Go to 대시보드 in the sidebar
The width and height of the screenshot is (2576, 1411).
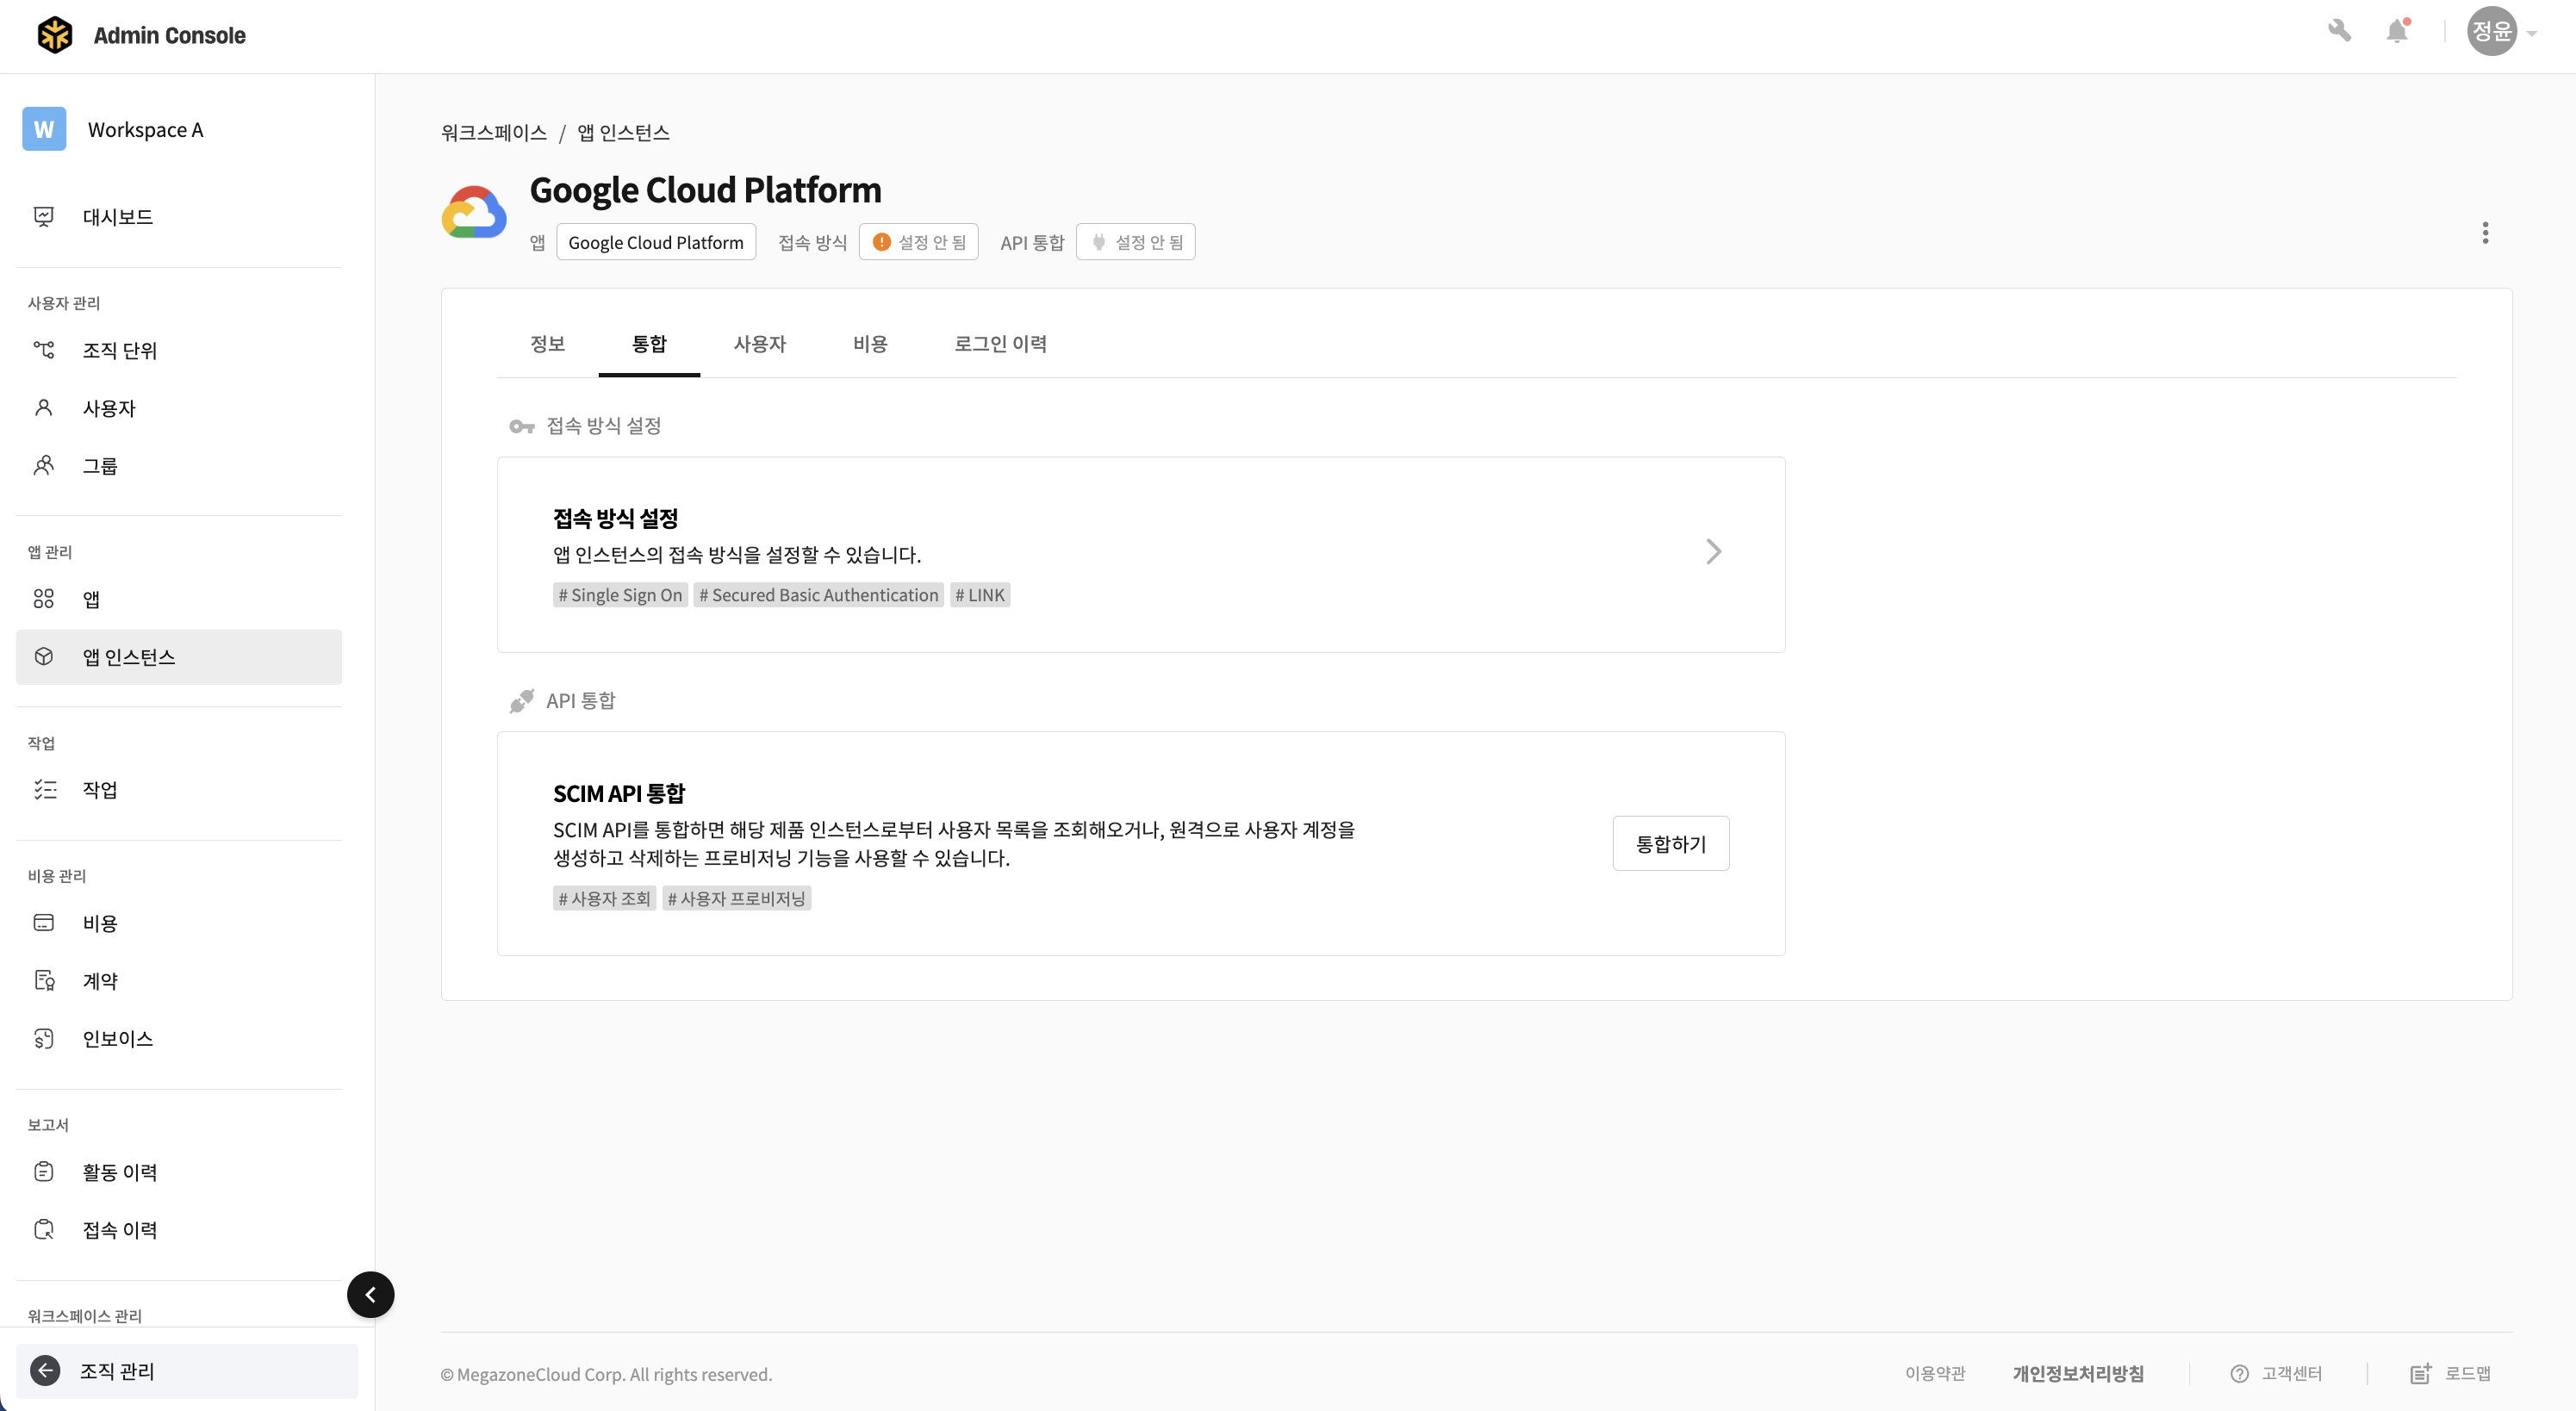point(179,217)
